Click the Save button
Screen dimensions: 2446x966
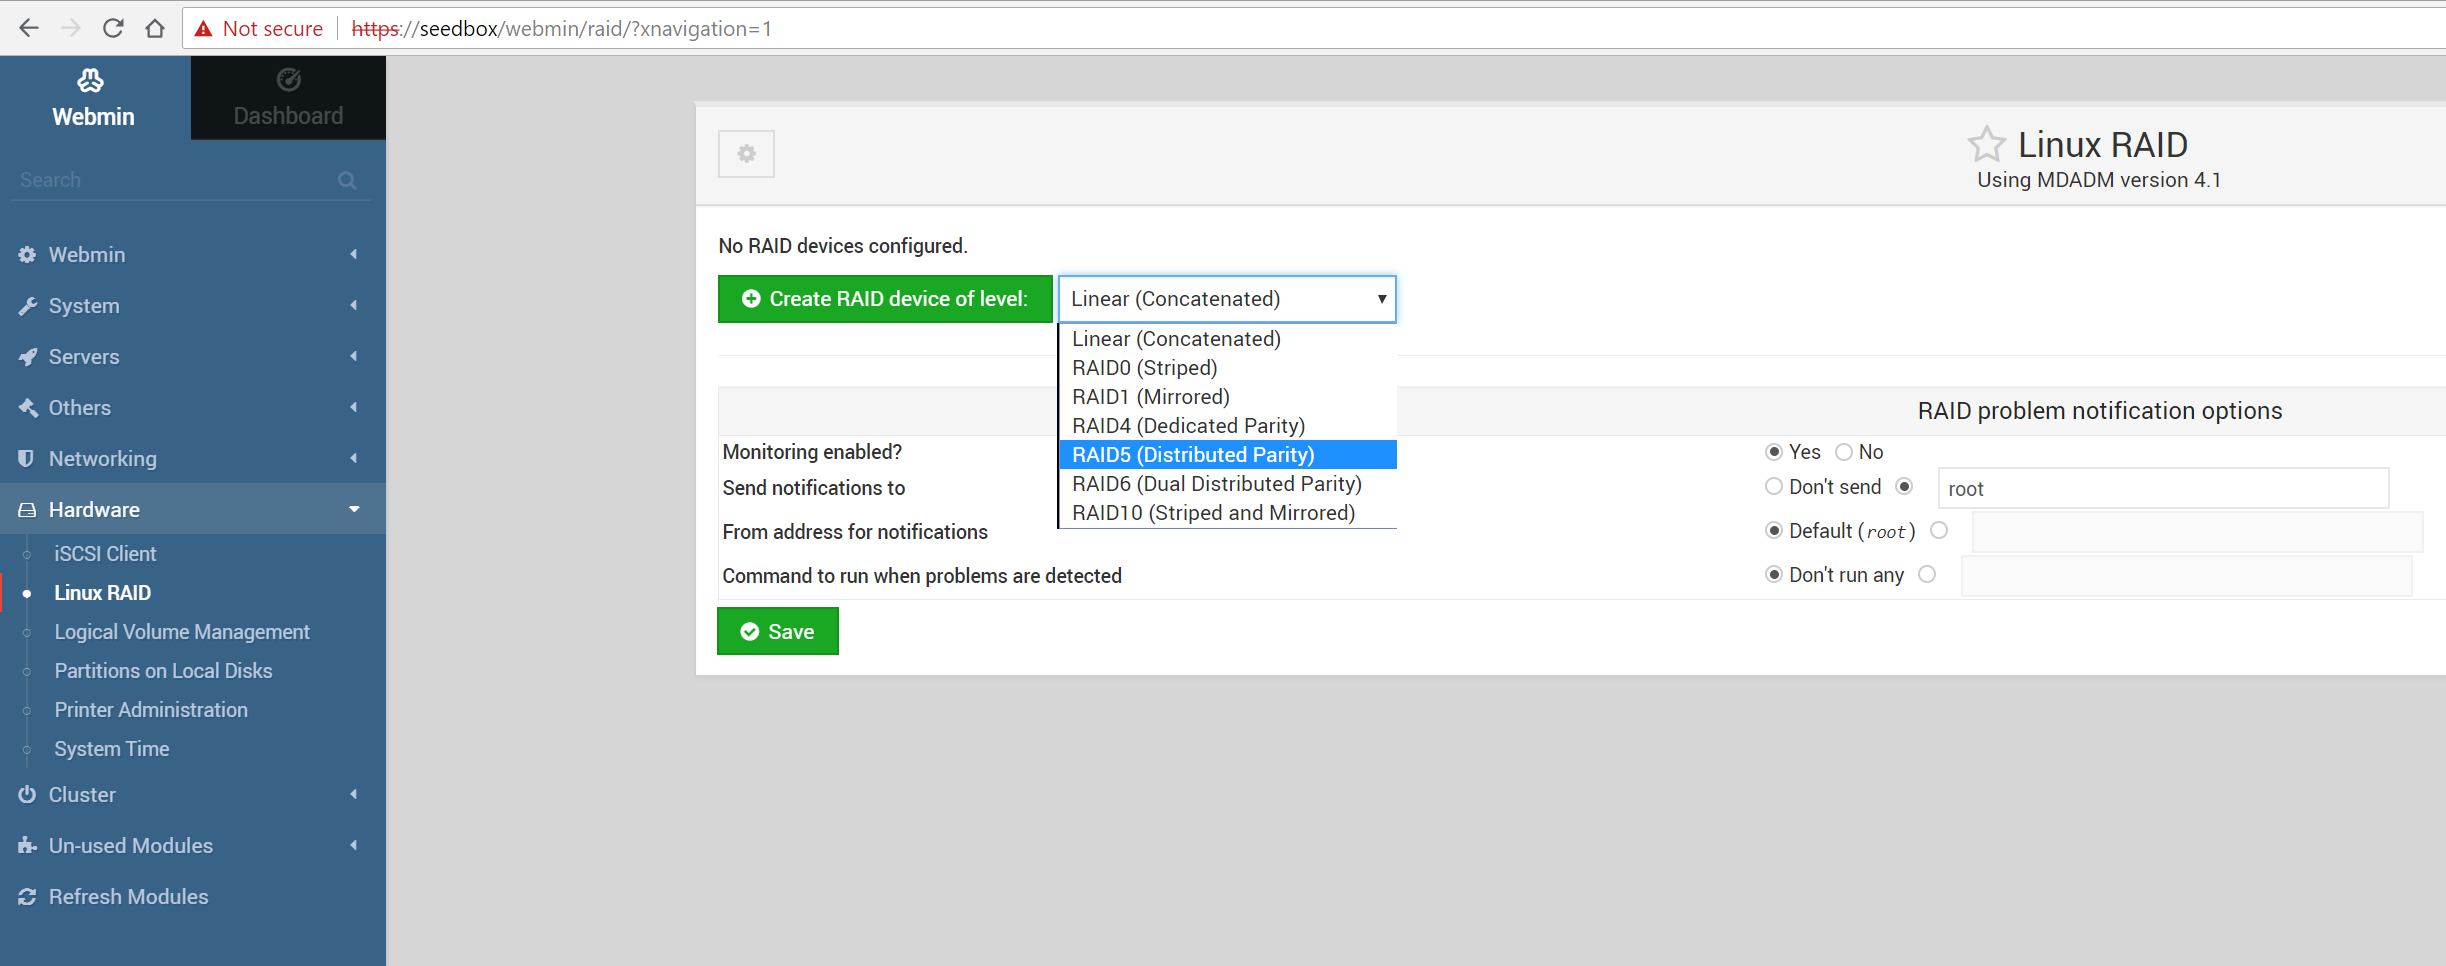(778, 631)
